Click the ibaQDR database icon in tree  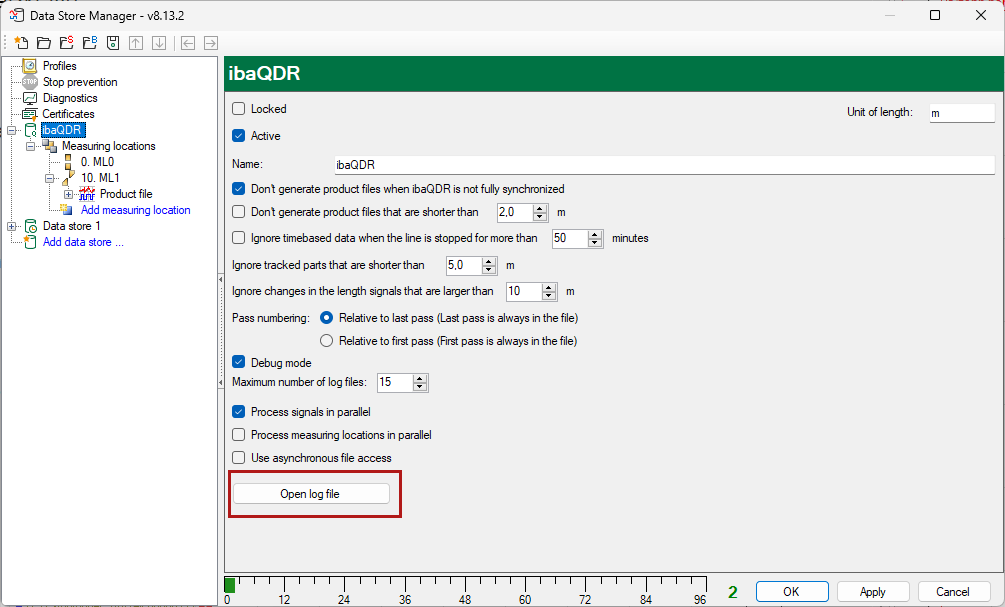(30, 130)
